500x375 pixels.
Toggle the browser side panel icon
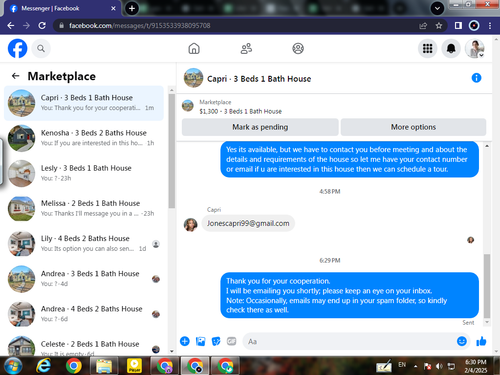pos(458,26)
